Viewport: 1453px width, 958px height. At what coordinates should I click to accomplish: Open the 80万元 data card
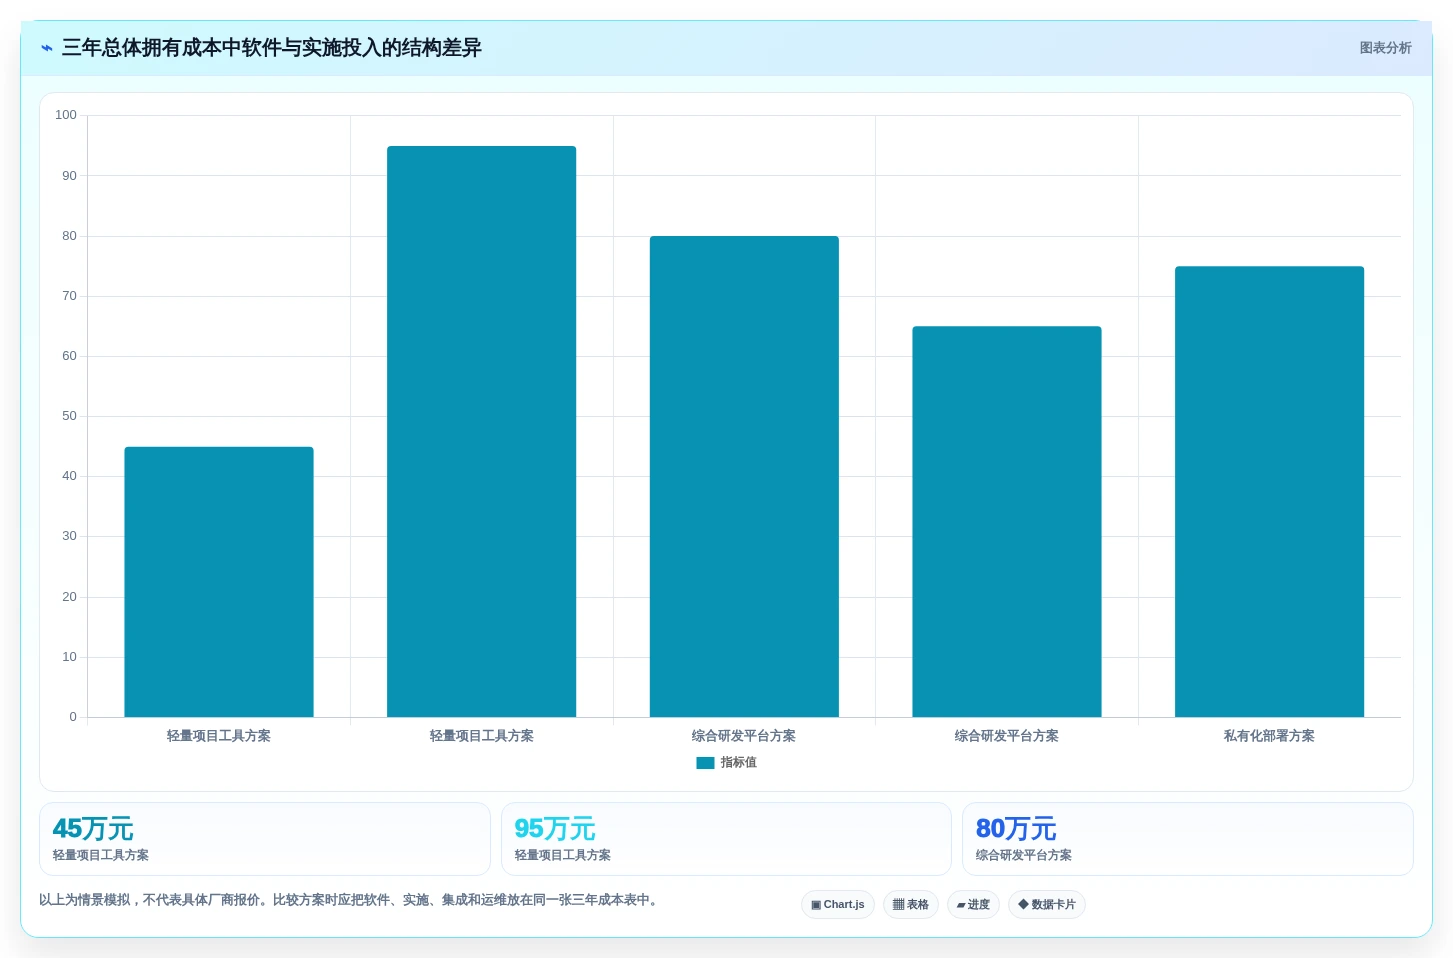tap(1188, 839)
